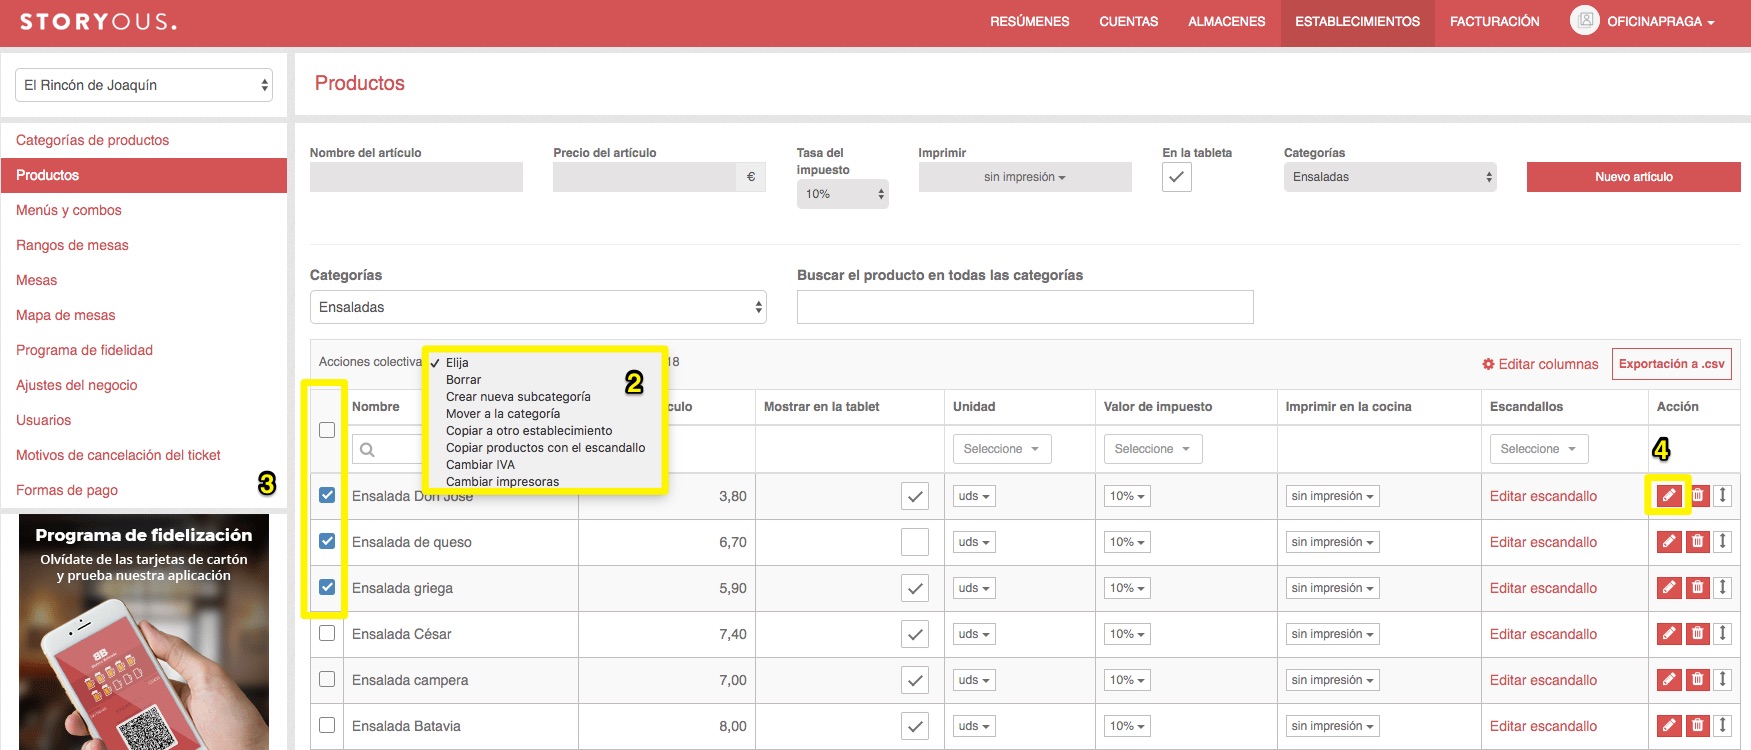The height and width of the screenshot is (750, 1751).
Task: Edit Ensalada de queso with pencil icon
Action: point(1669,541)
